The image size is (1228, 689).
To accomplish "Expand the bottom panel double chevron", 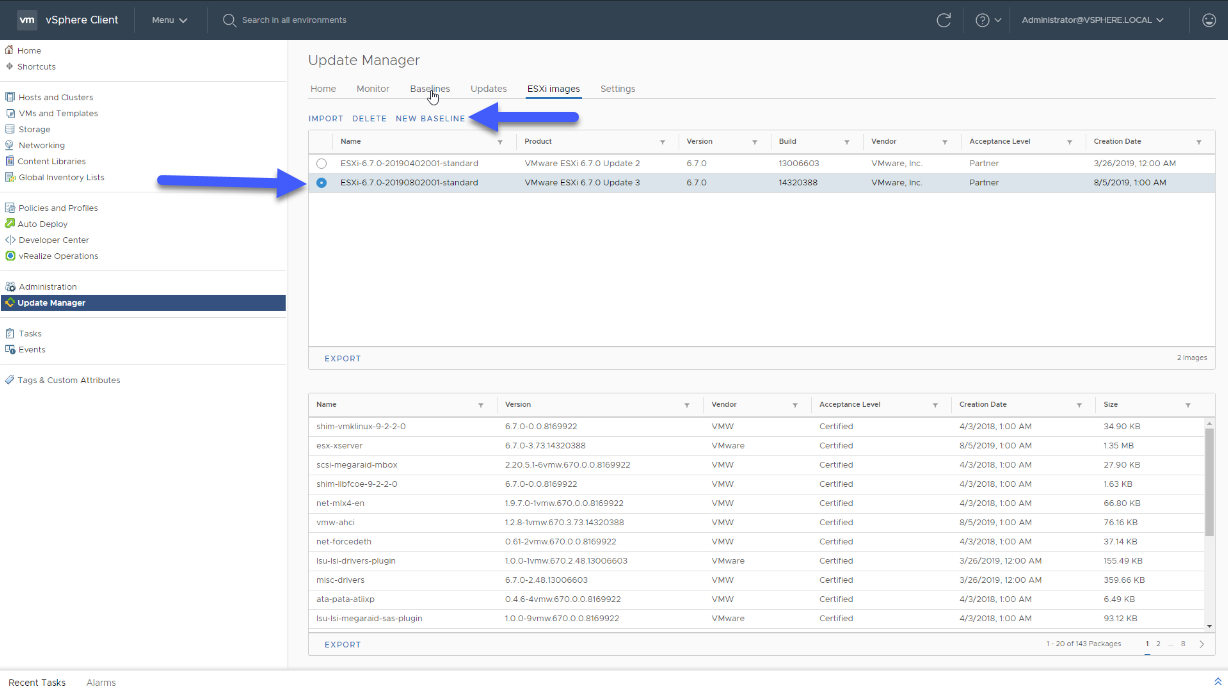I will coord(1217,682).
